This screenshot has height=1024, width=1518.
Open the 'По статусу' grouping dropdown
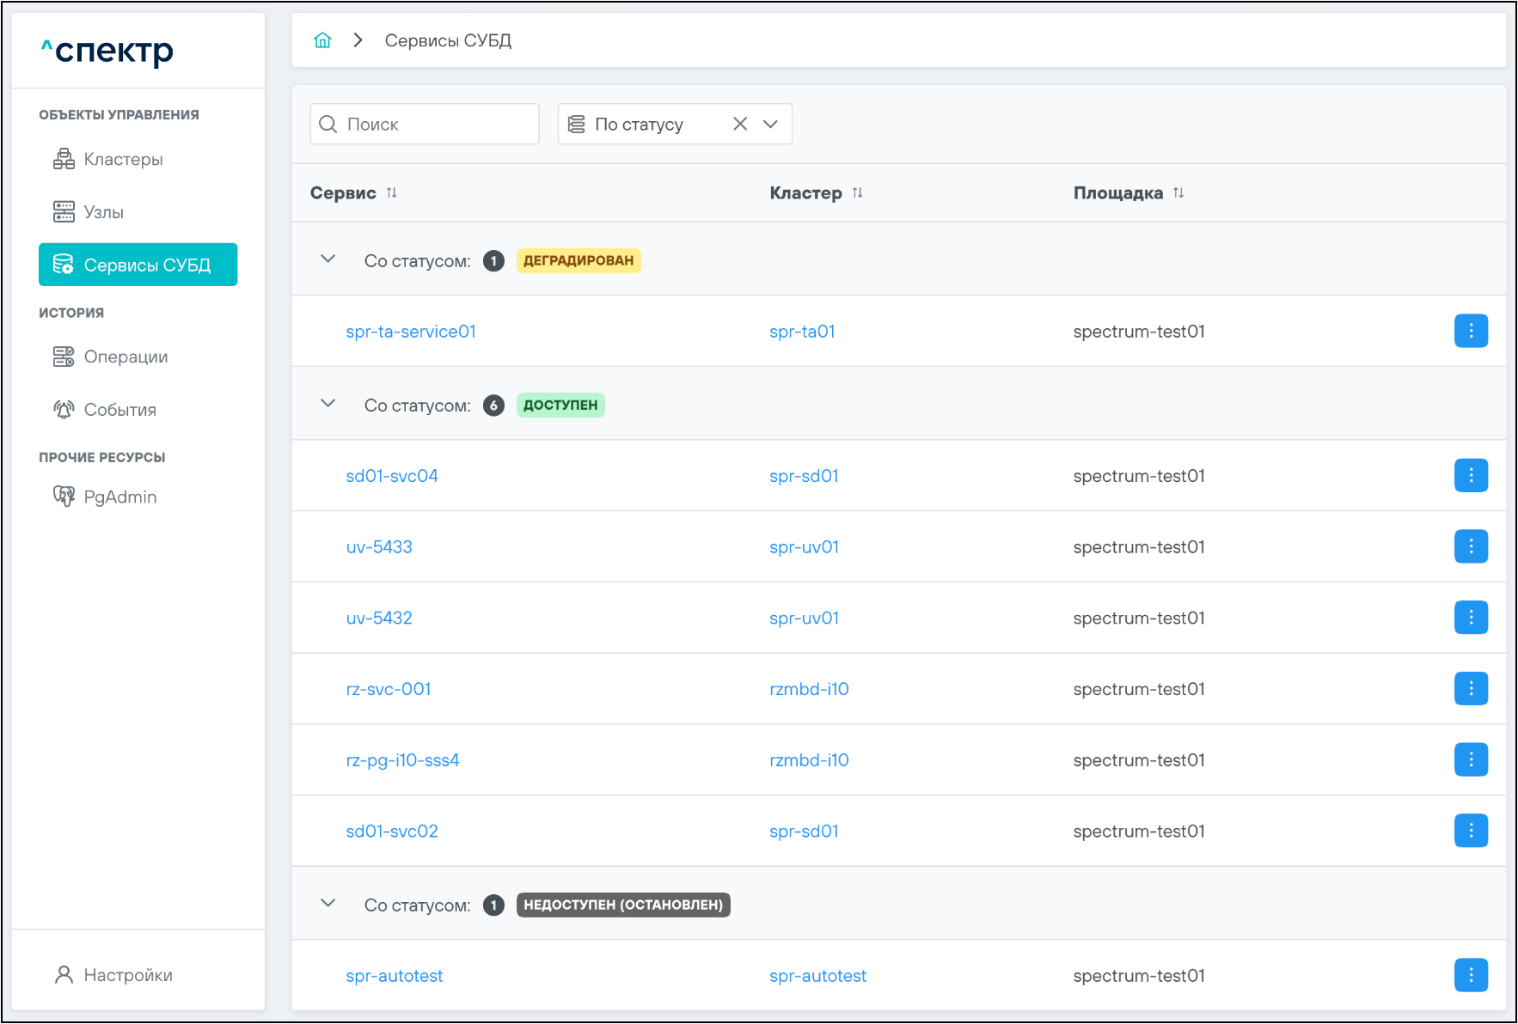pos(770,124)
